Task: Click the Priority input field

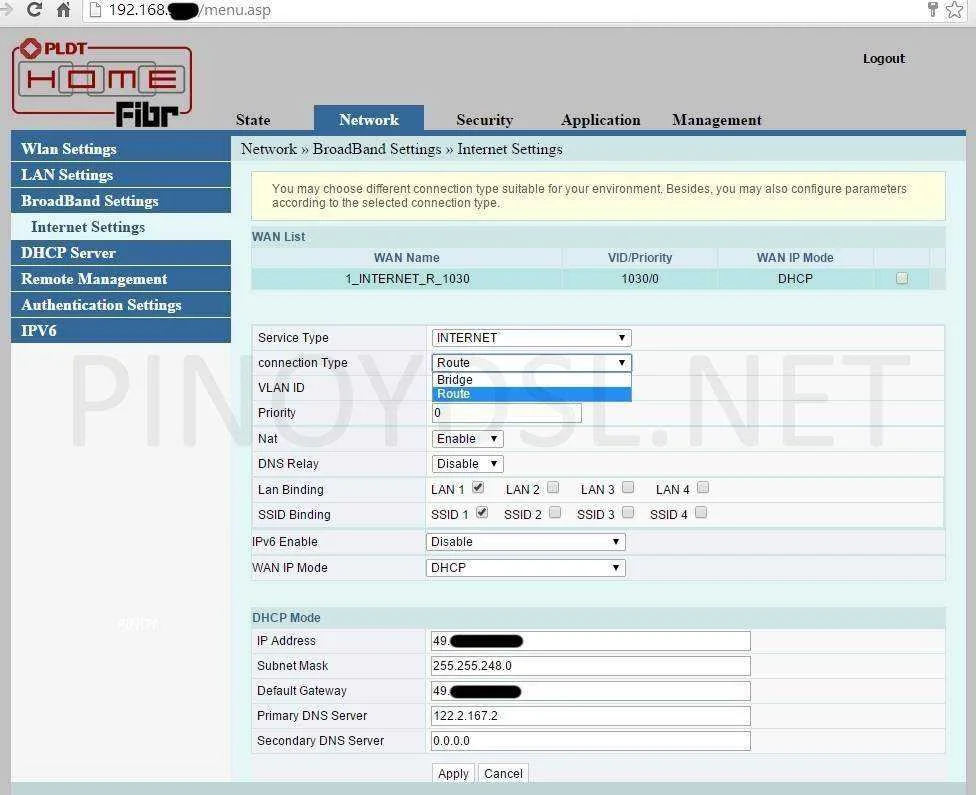Action: 507,413
